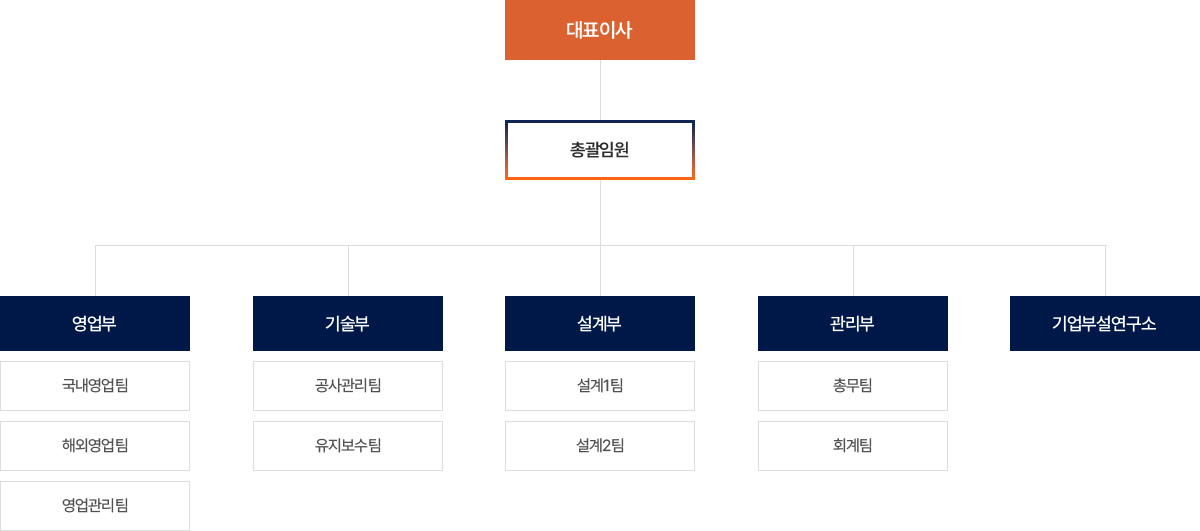Select the 기업부설연구소 header

click(1105, 323)
